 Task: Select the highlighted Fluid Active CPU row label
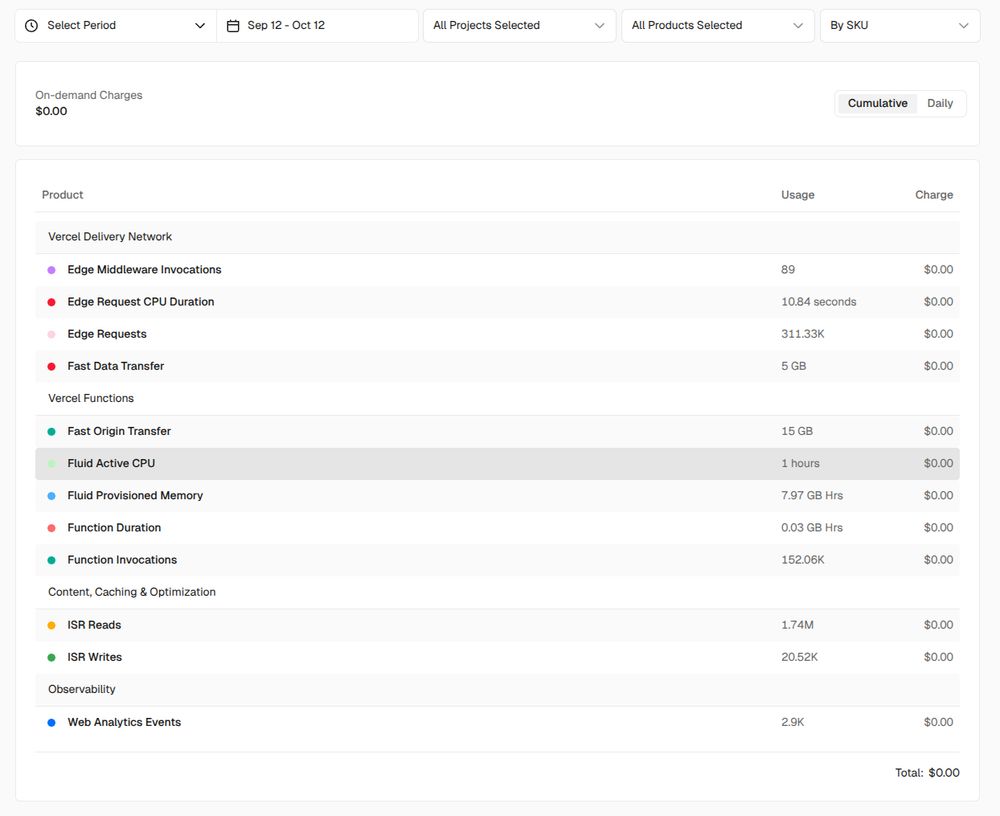click(111, 463)
